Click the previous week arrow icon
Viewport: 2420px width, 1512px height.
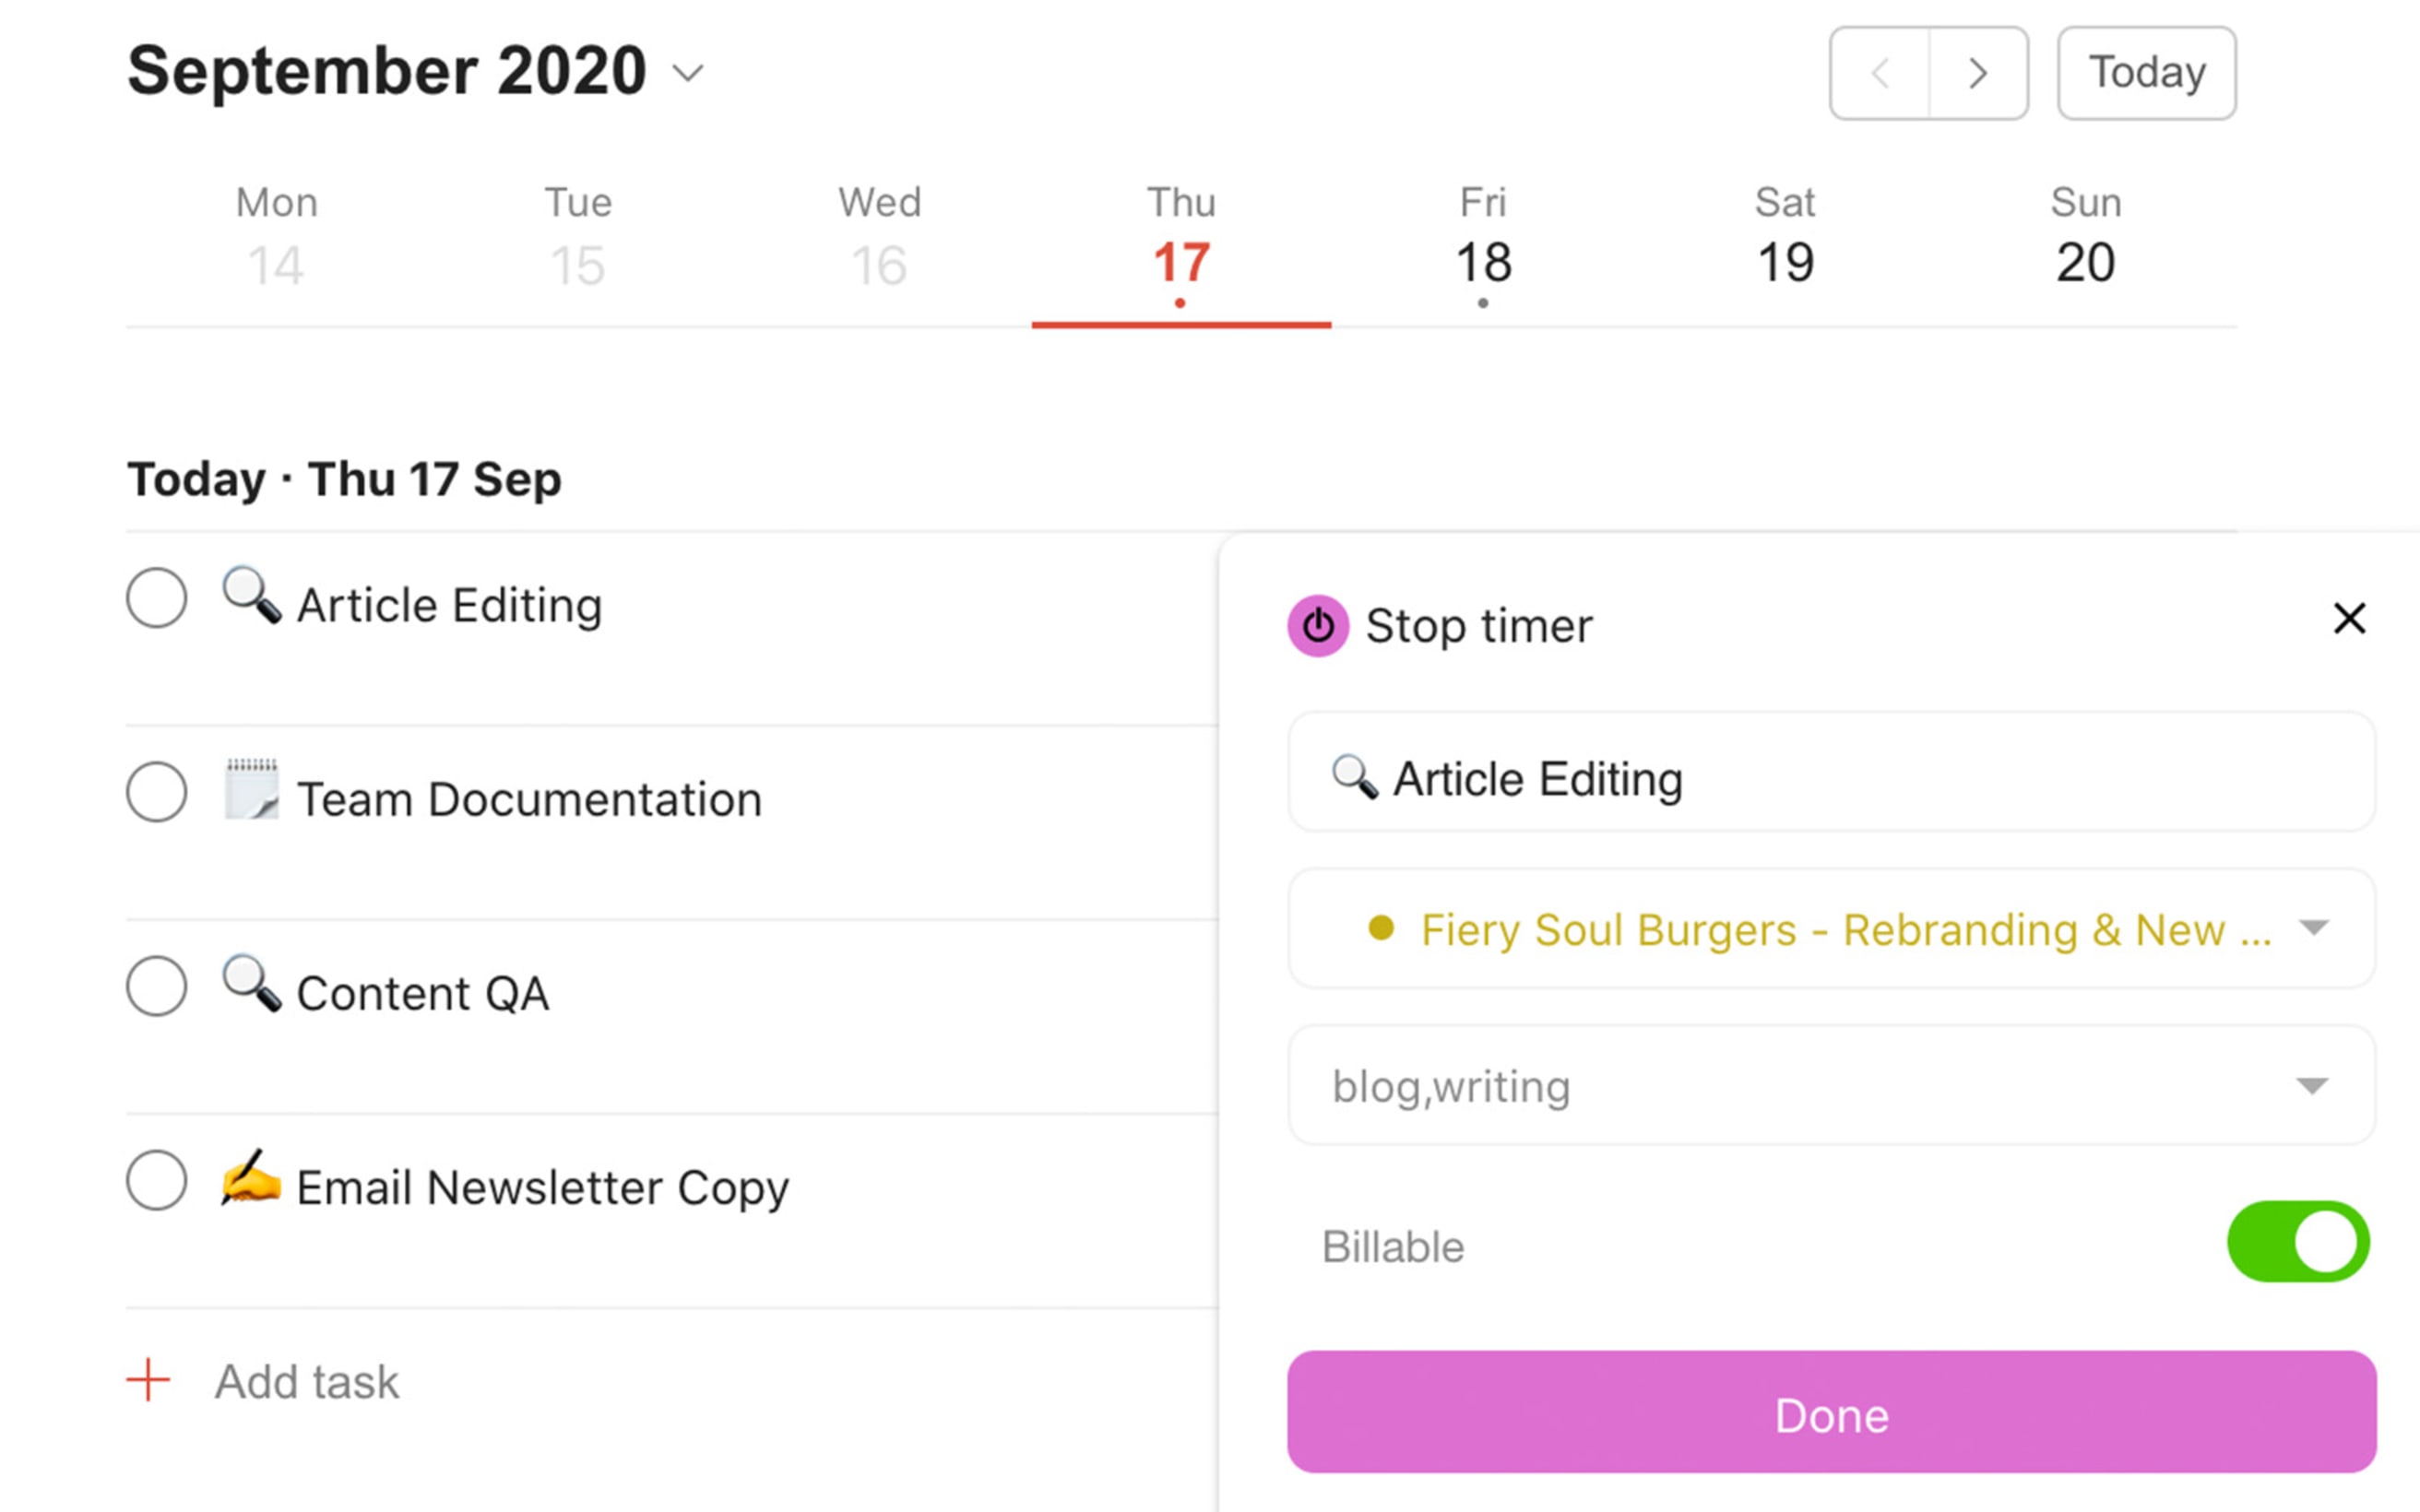coord(1880,74)
